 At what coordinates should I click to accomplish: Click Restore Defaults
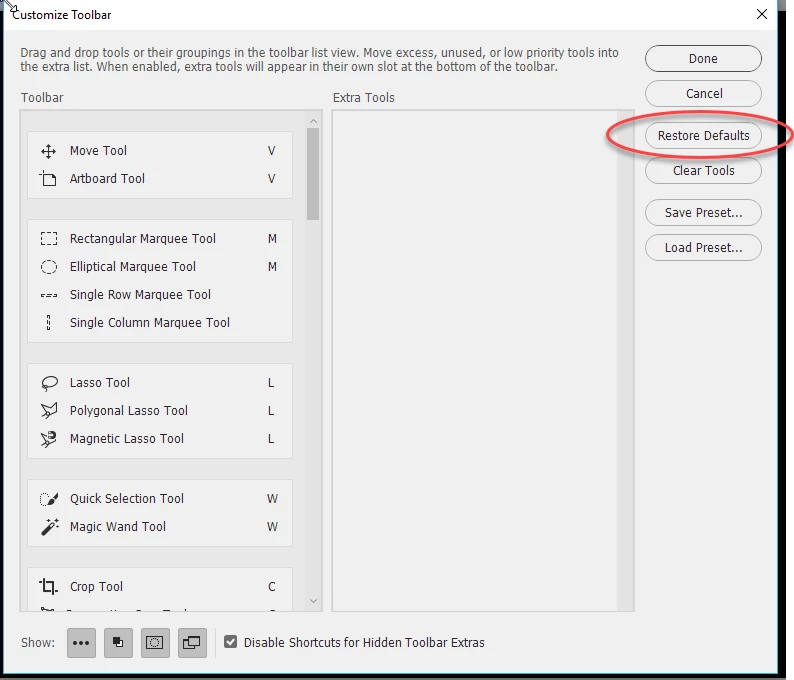pos(703,136)
